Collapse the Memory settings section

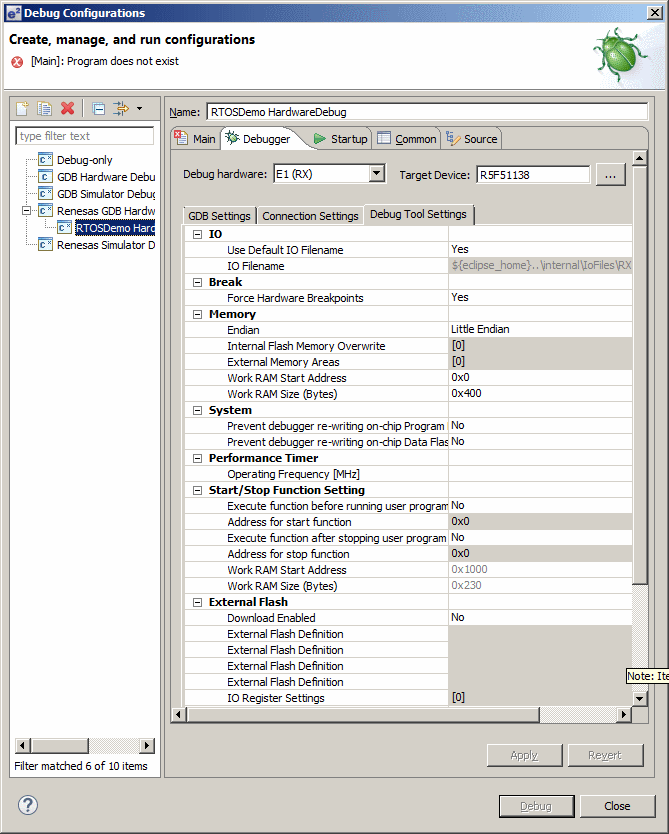pos(196,314)
